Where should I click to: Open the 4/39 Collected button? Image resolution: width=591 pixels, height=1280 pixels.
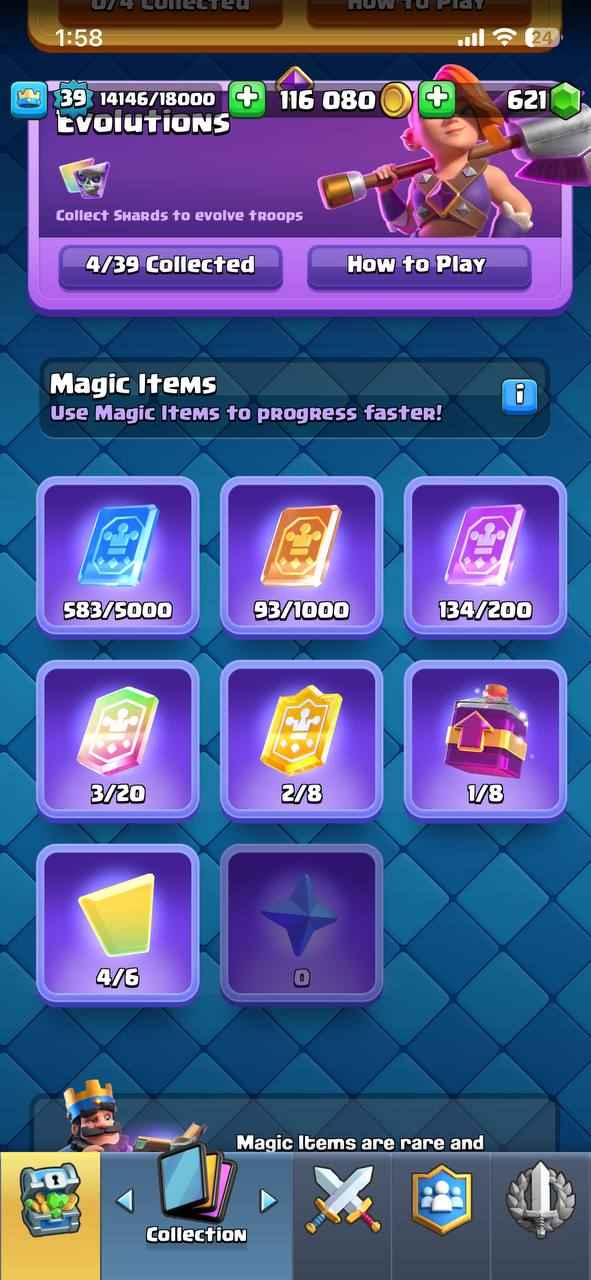170,266
